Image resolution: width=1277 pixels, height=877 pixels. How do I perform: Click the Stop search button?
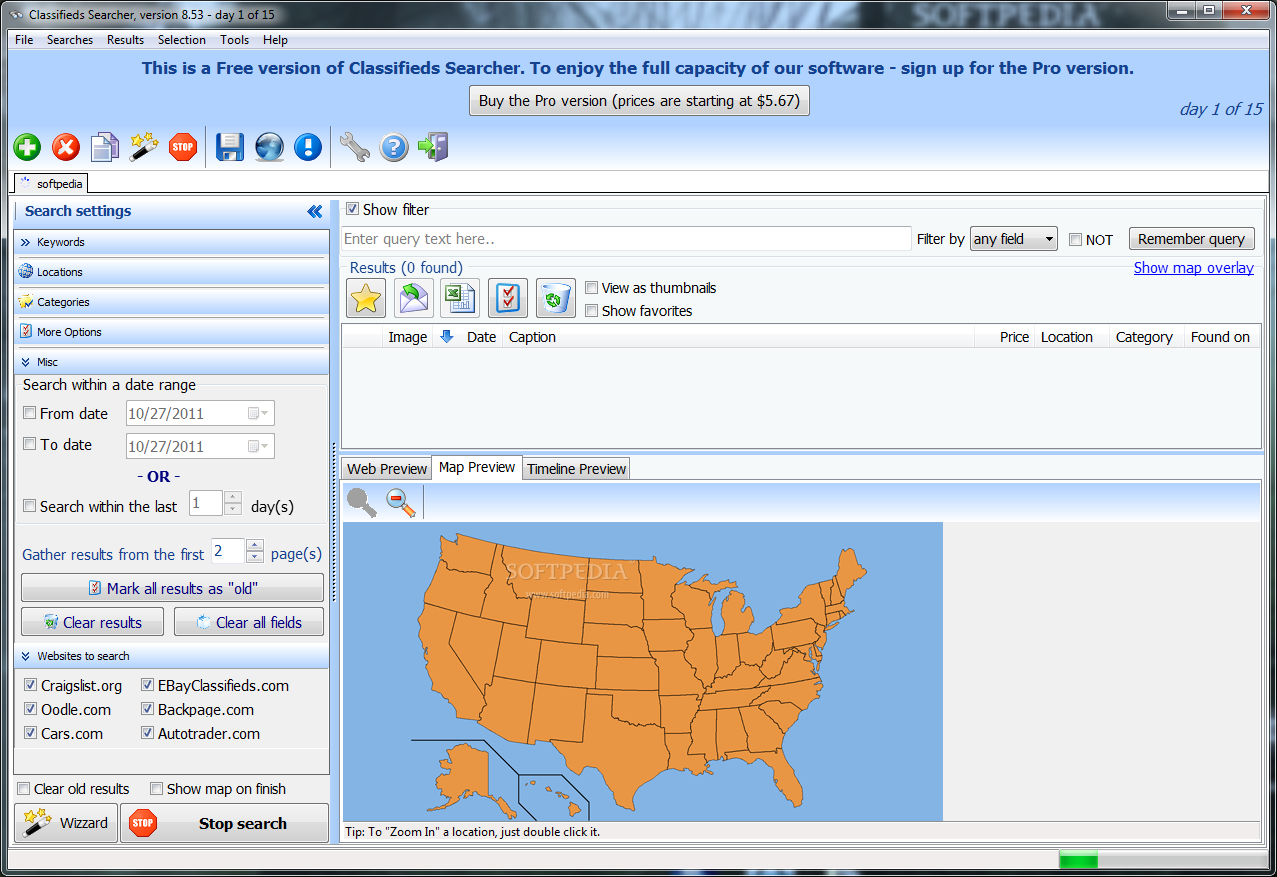click(225, 824)
